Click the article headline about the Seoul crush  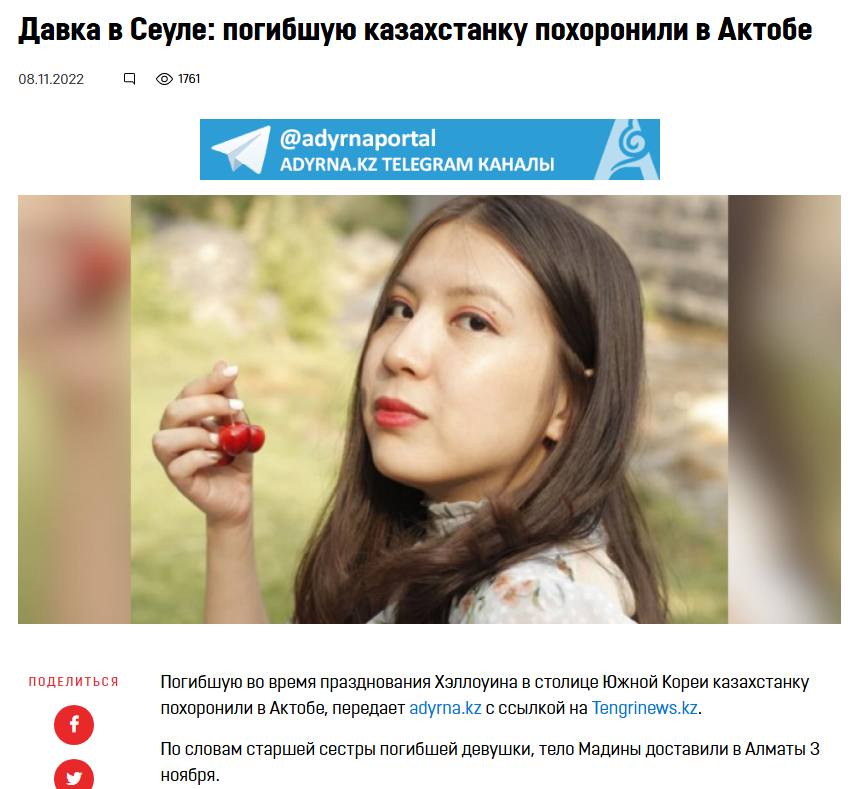click(x=415, y=30)
